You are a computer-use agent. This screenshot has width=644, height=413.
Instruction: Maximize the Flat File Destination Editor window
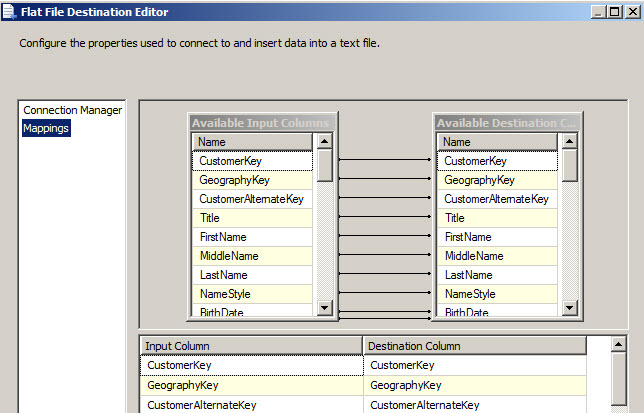tap(612, 11)
